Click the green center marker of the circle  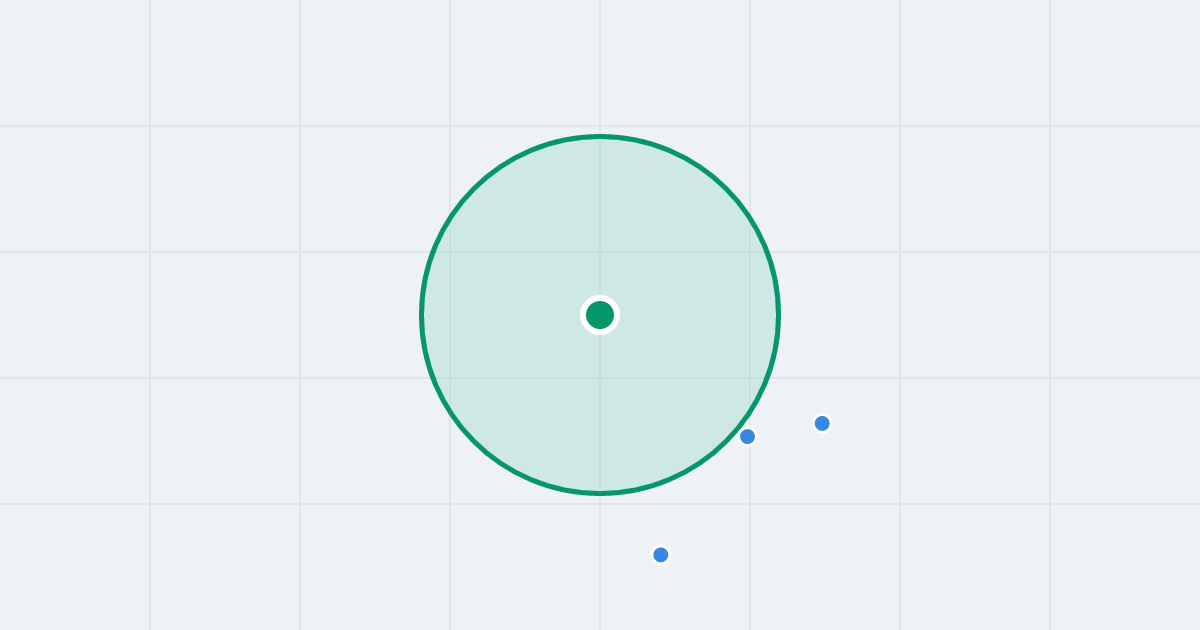[x=600, y=315]
